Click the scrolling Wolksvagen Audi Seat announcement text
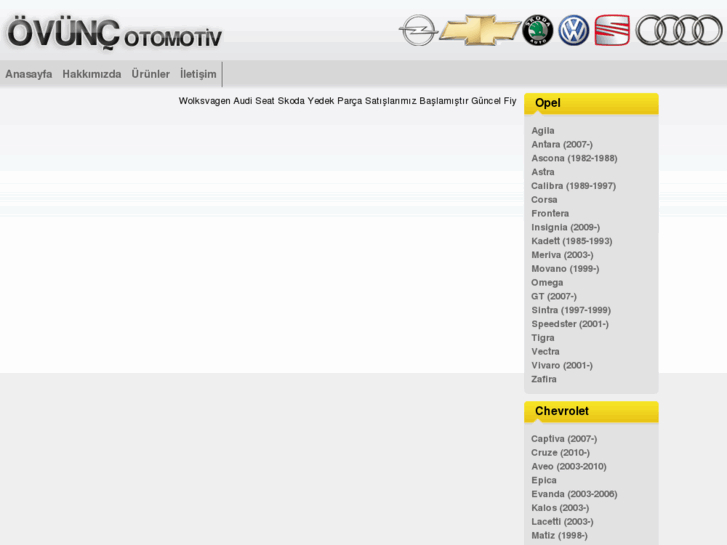 click(x=347, y=101)
